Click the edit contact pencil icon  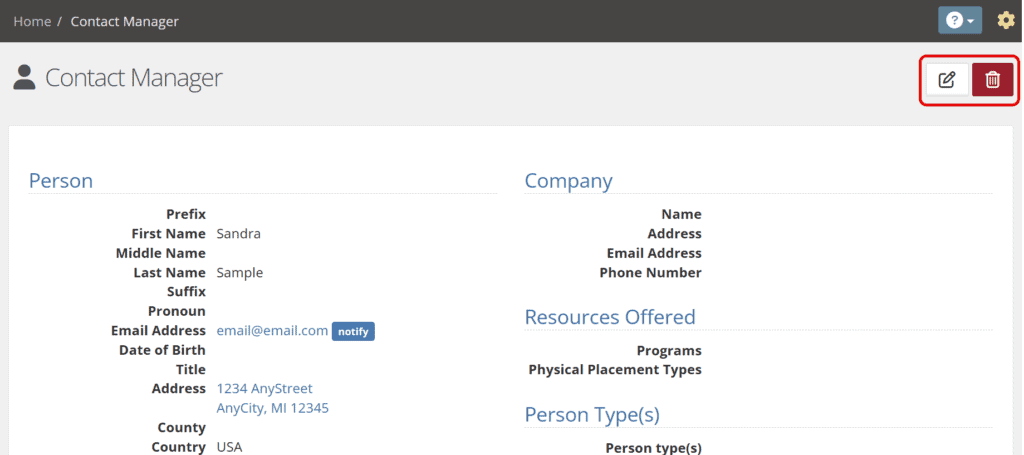pos(947,80)
